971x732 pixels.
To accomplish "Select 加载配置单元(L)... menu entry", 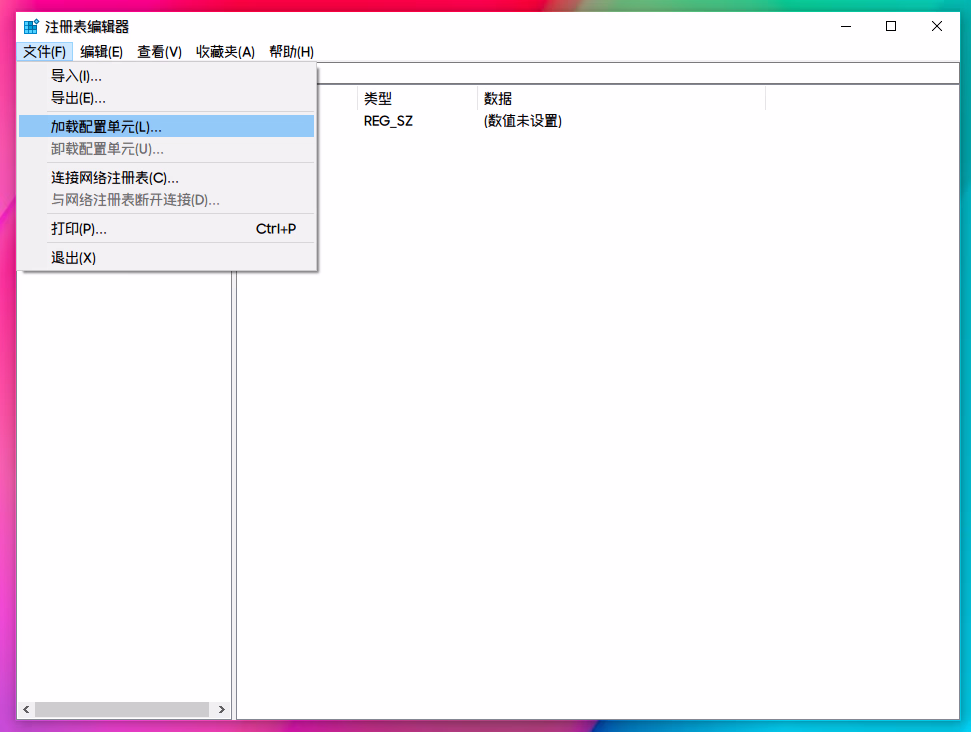I will tap(106, 127).
